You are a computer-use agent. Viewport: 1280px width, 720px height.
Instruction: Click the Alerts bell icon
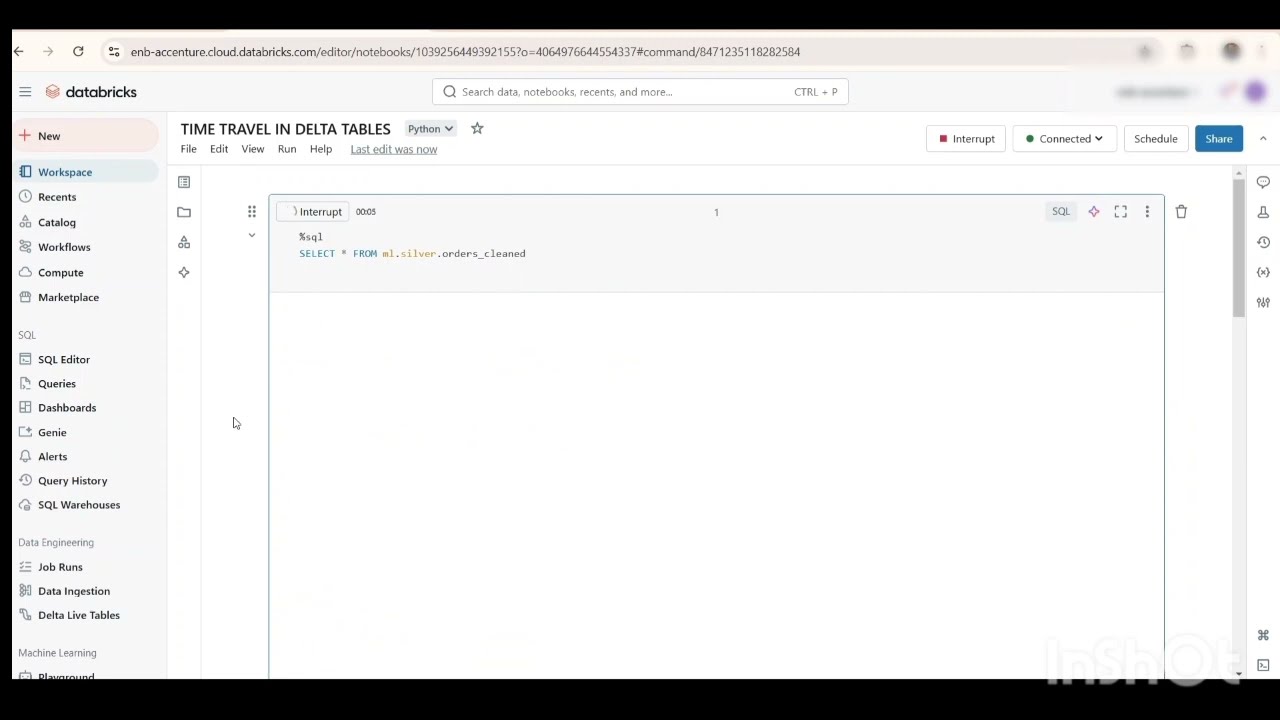(x=26, y=456)
